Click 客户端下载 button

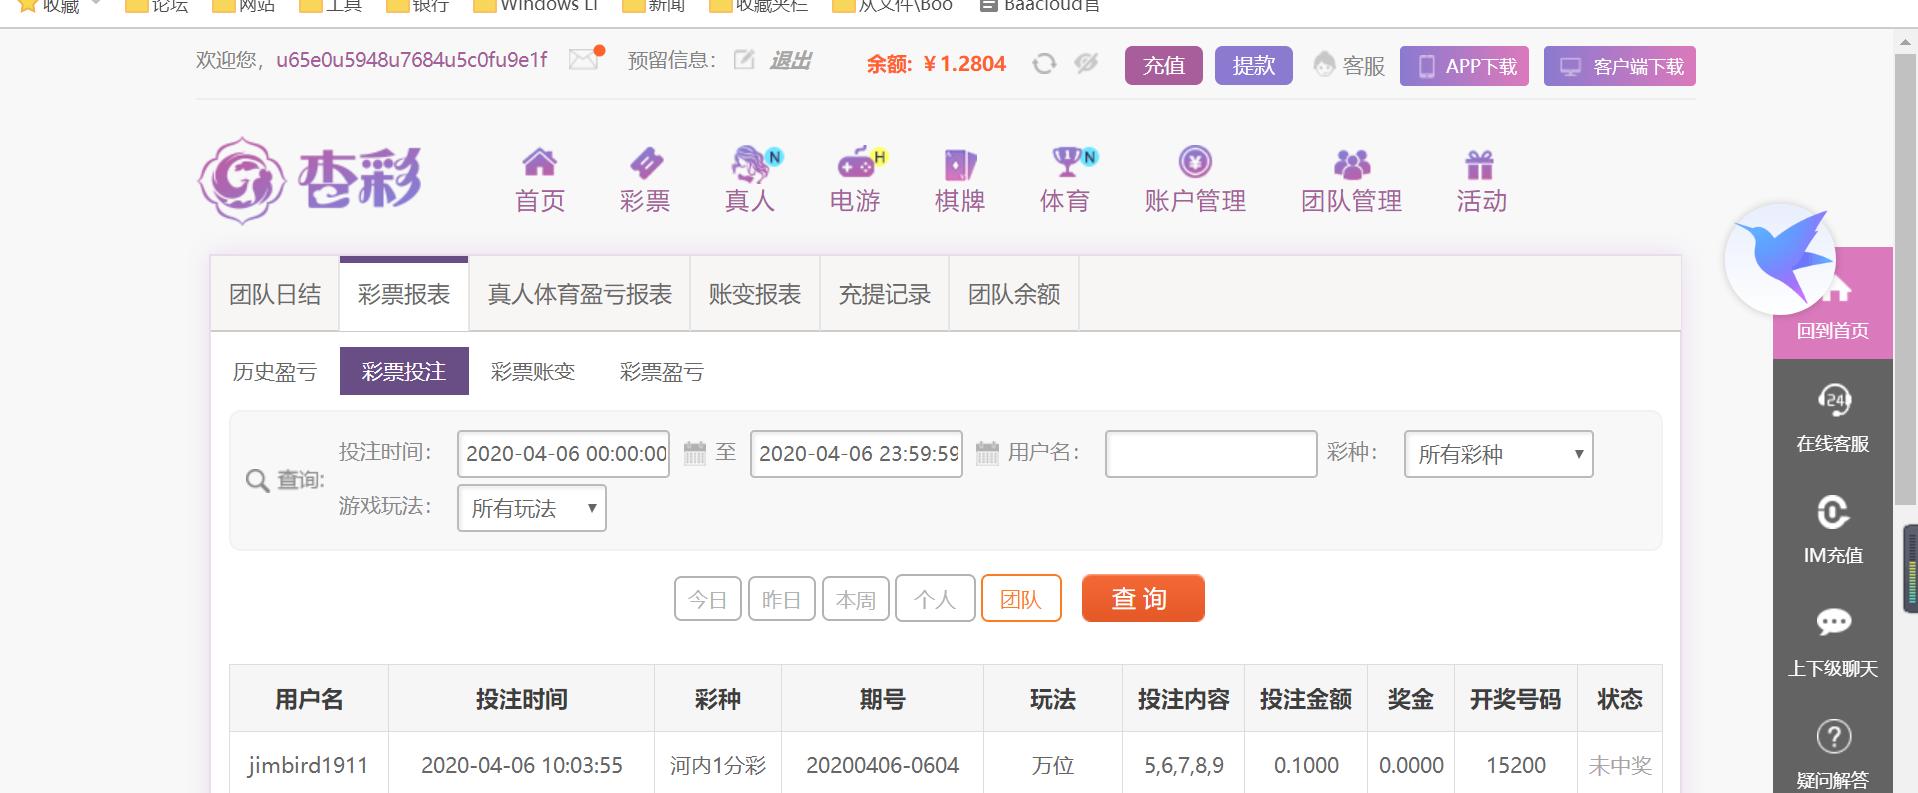click(x=1620, y=66)
